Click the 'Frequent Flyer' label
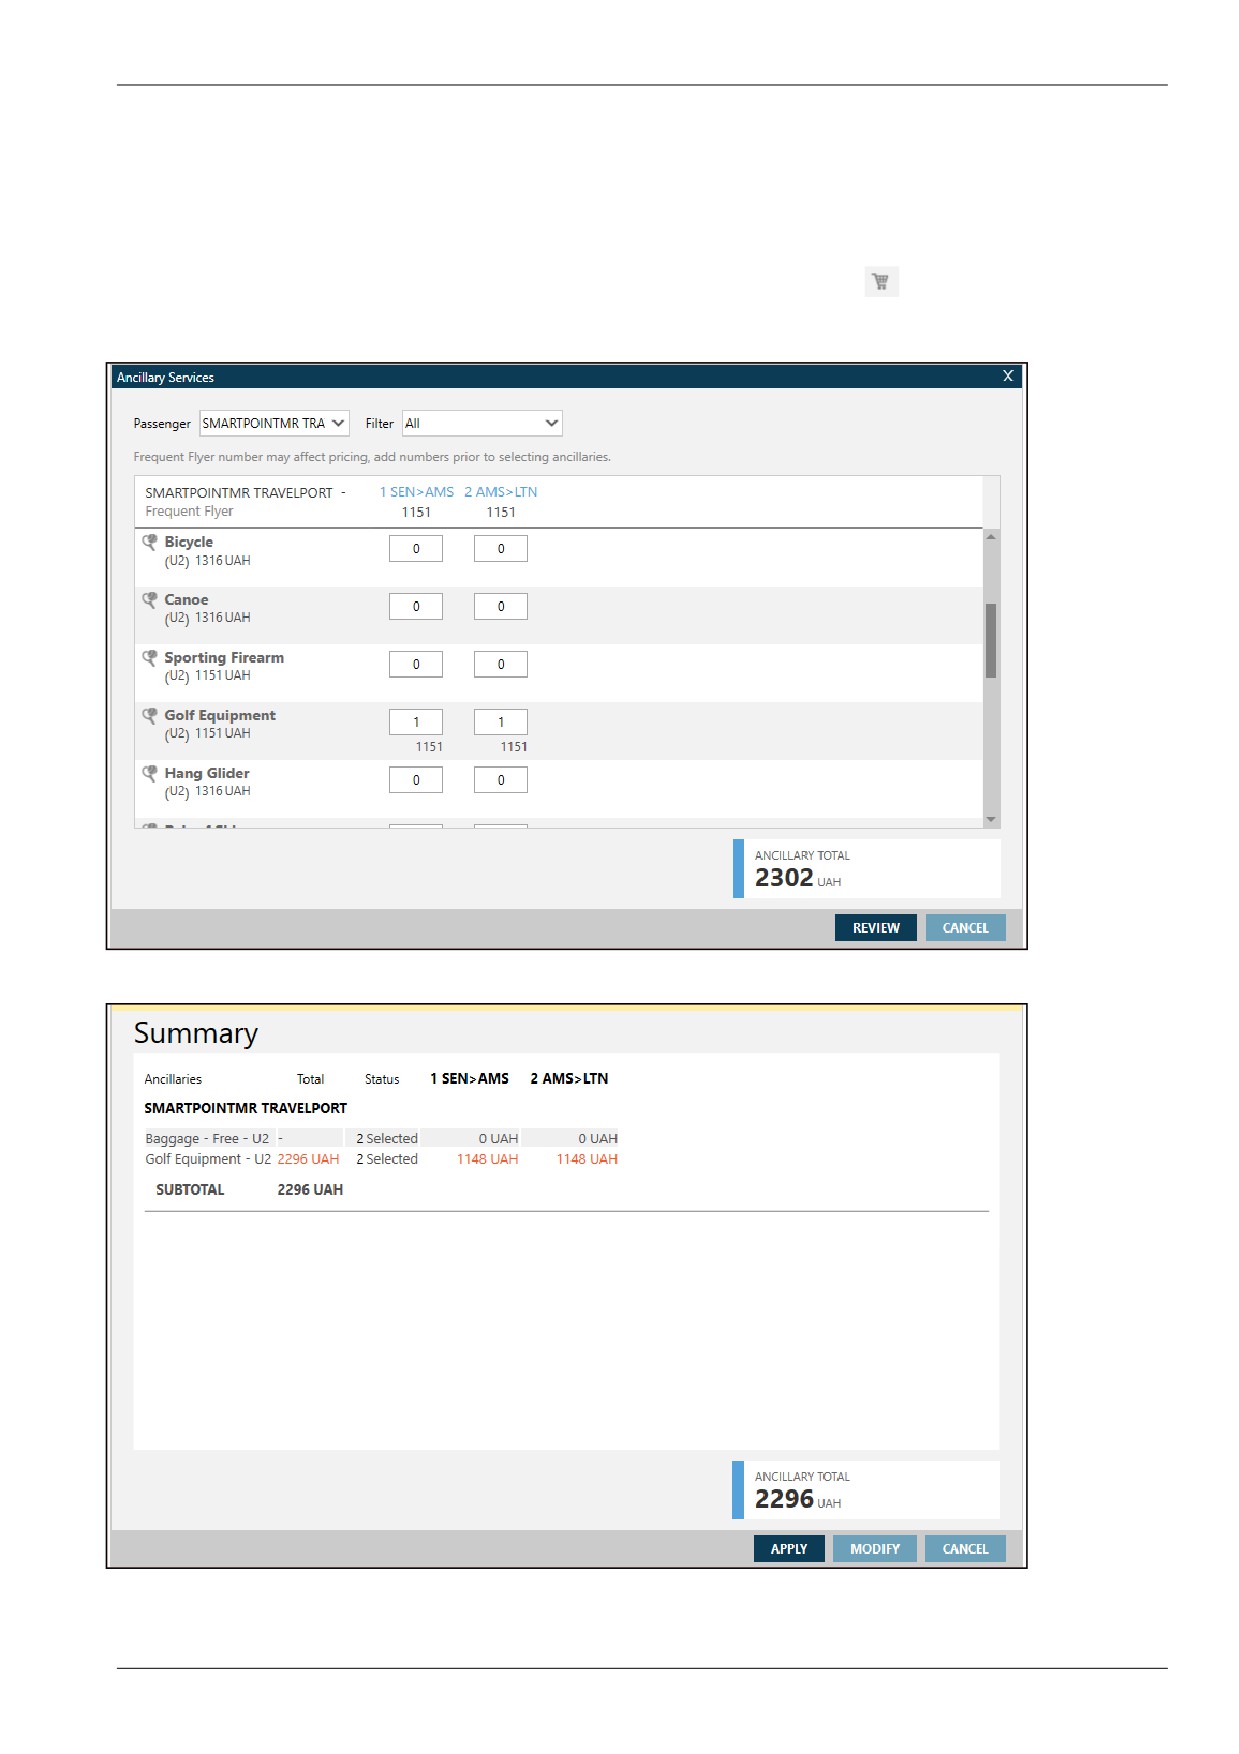The width and height of the screenshot is (1239, 1754). click(x=189, y=512)
